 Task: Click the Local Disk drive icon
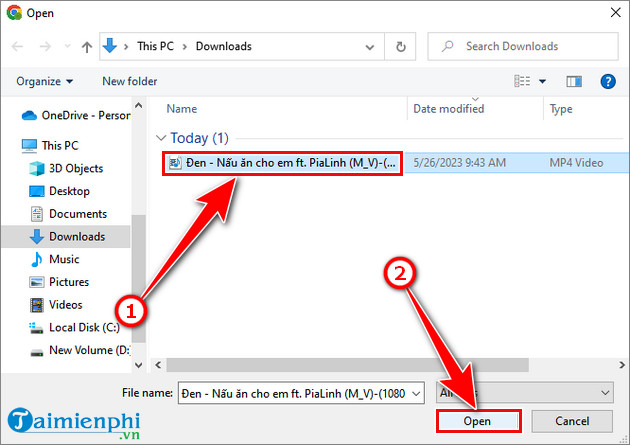pos(36,328)
